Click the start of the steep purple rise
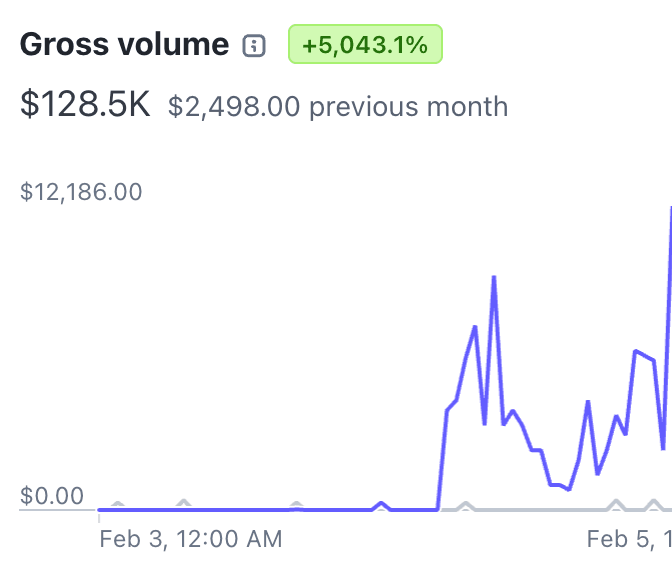The image size is (672, 576). [x=438, y=508]
